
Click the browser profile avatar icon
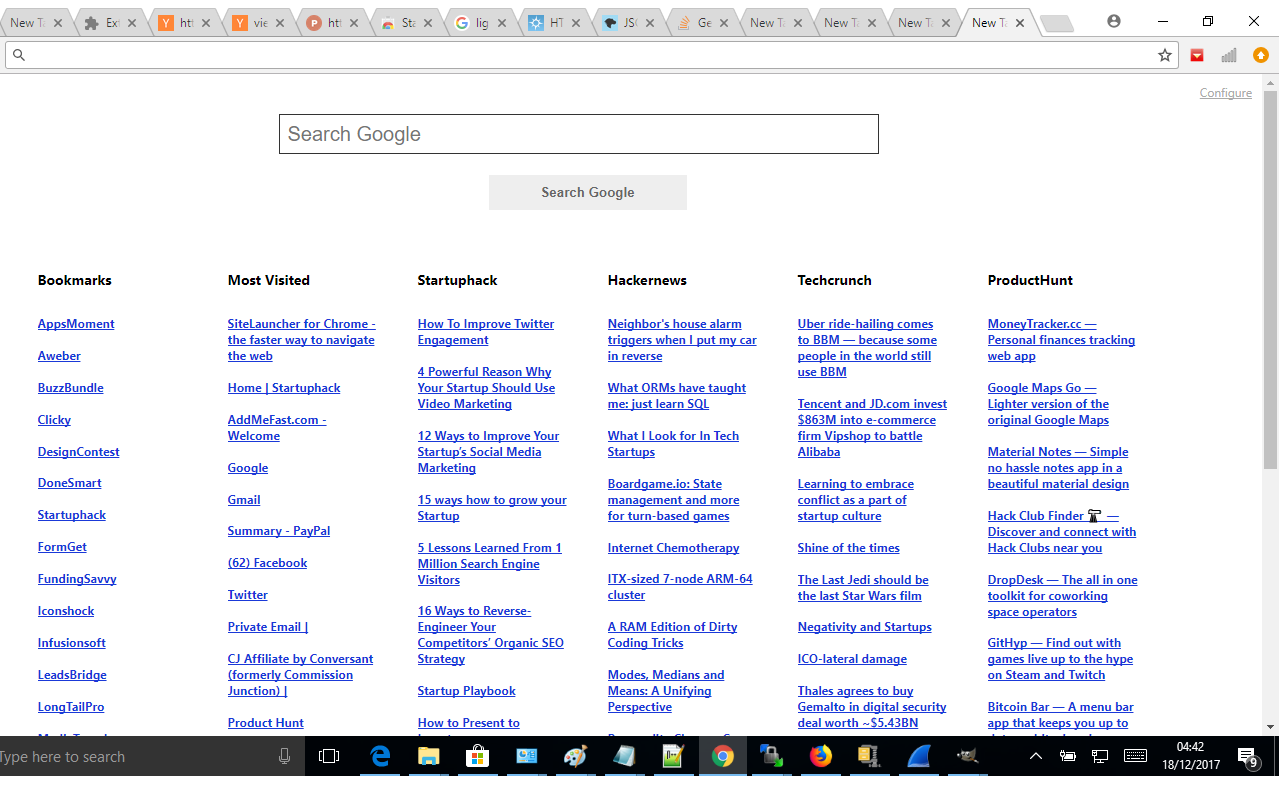(1114, 21)
